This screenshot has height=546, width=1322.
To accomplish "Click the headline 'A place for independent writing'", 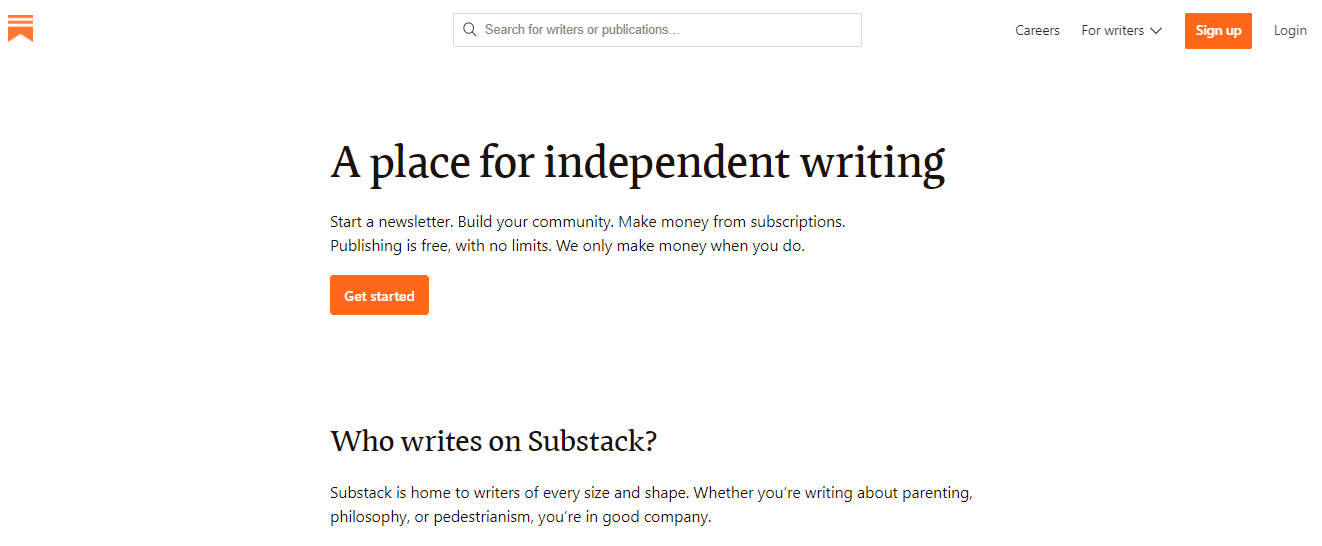I will (637, 162).
